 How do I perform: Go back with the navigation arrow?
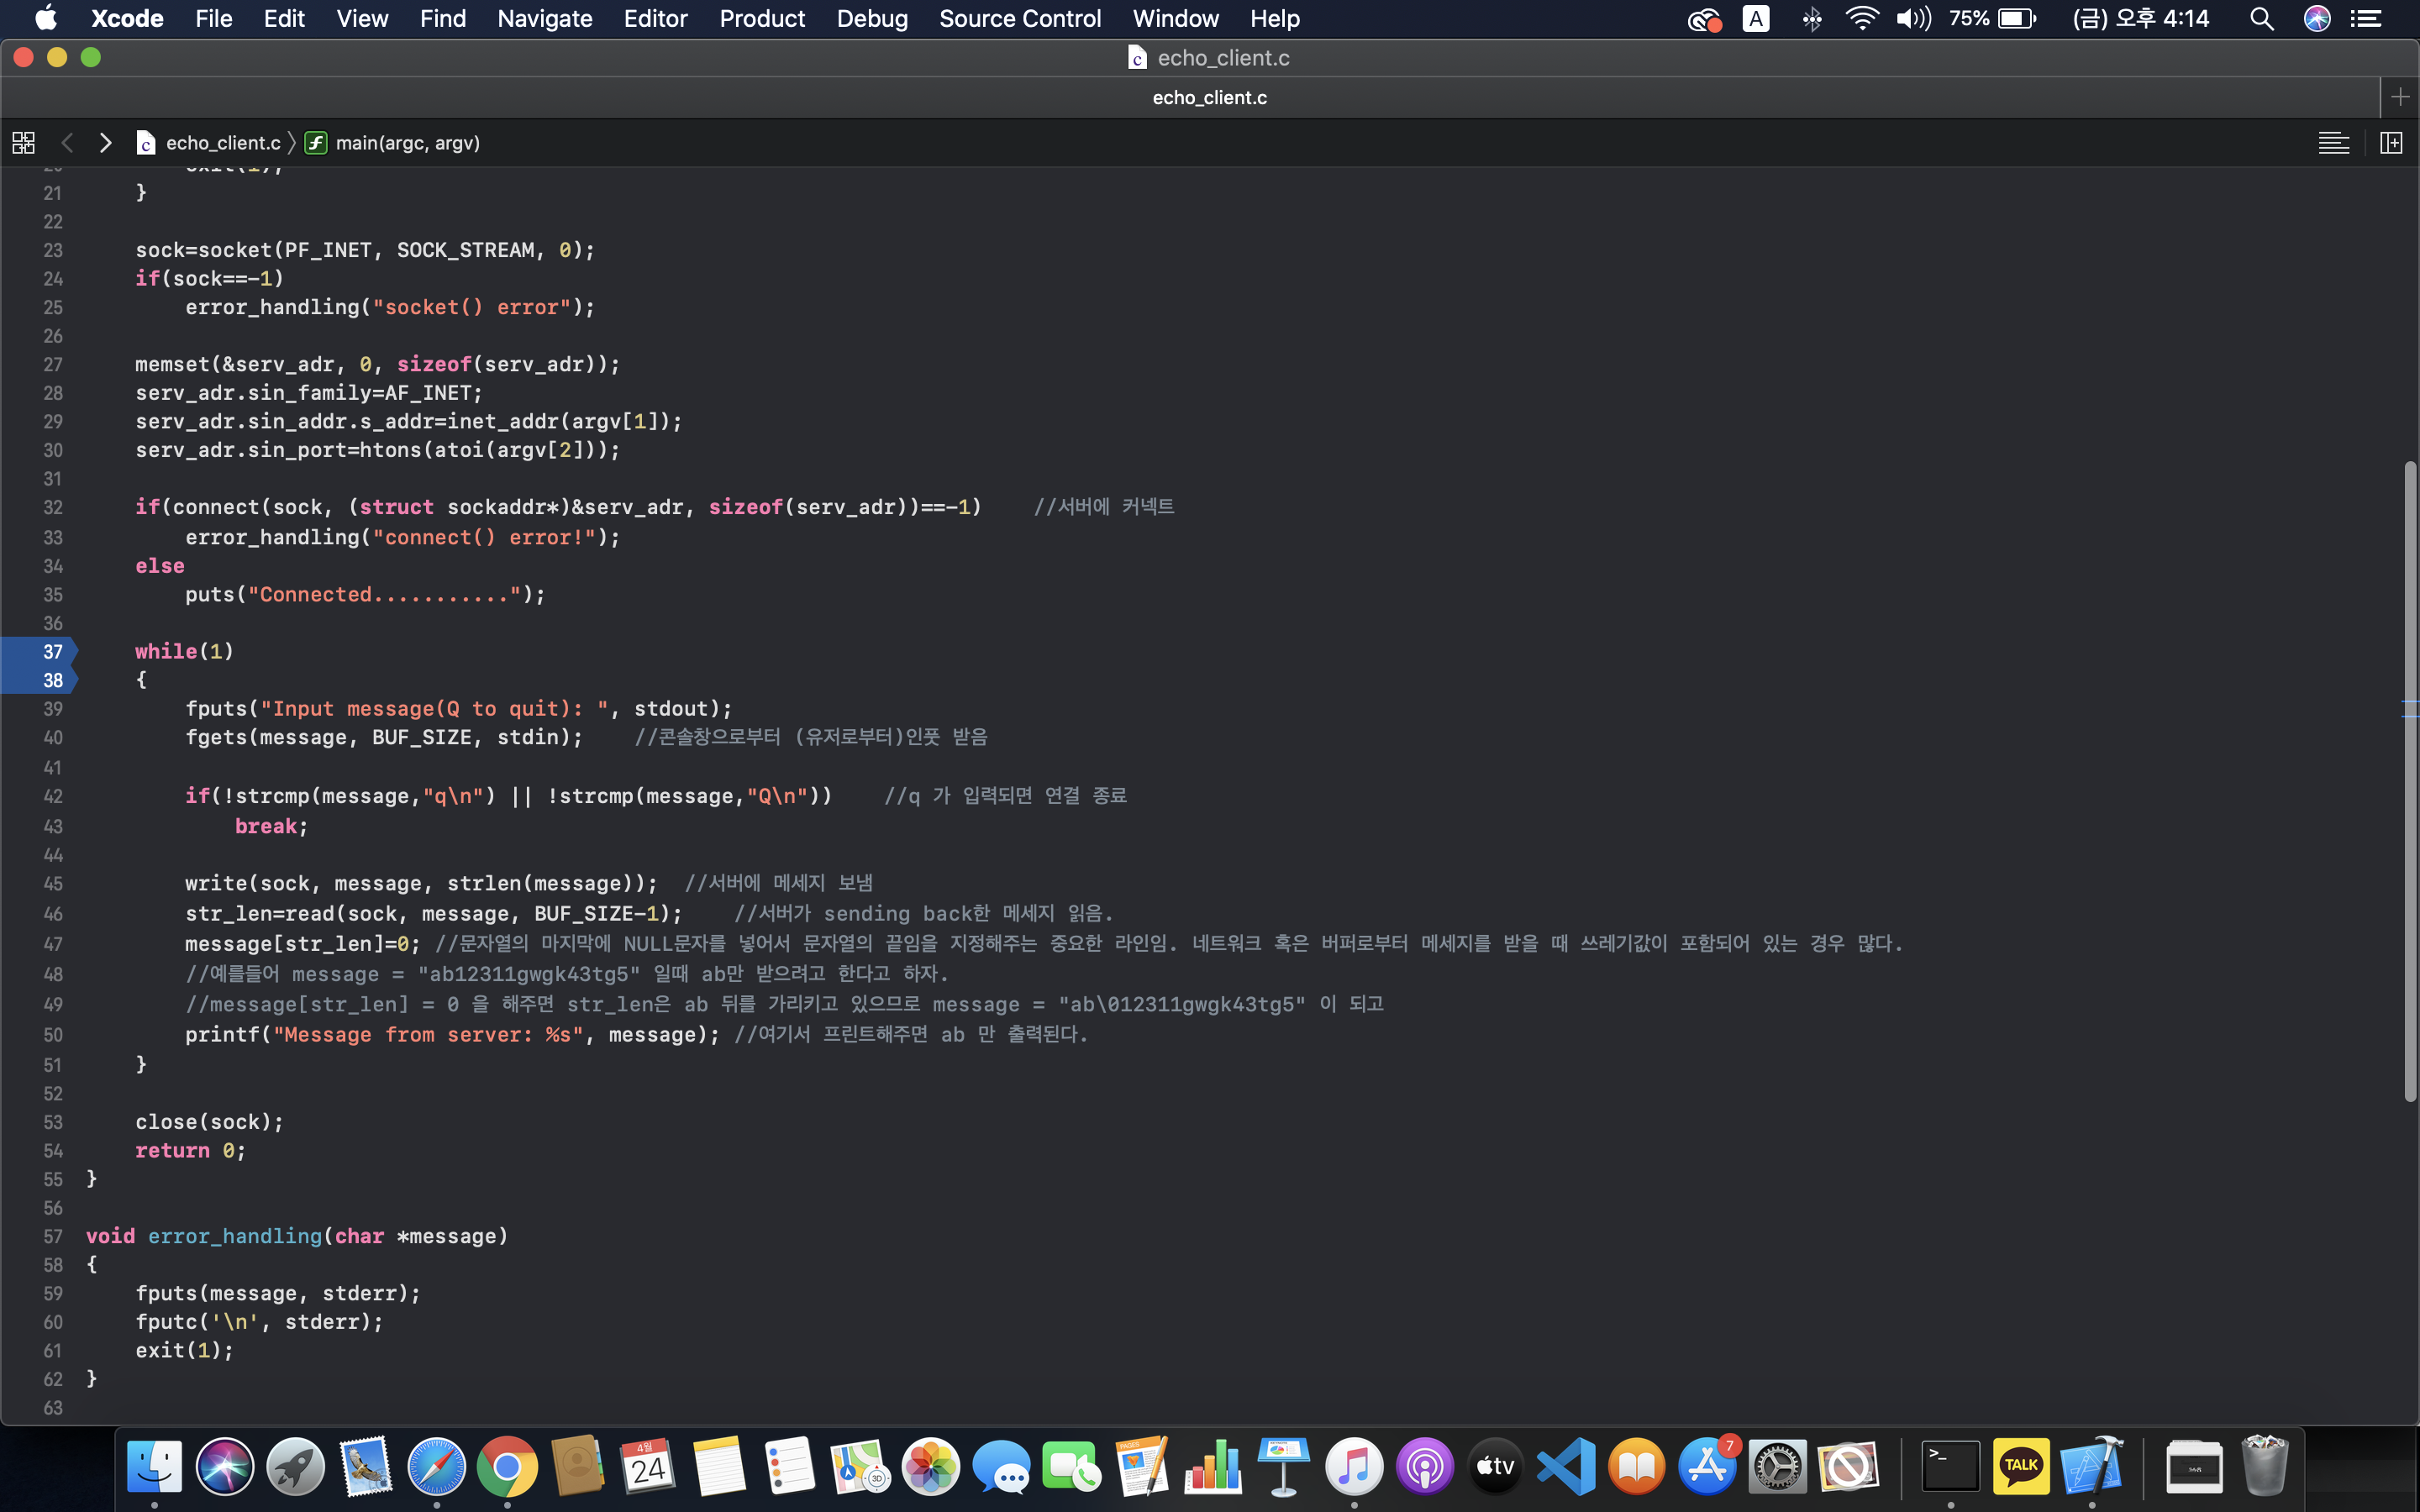point(67,143)
